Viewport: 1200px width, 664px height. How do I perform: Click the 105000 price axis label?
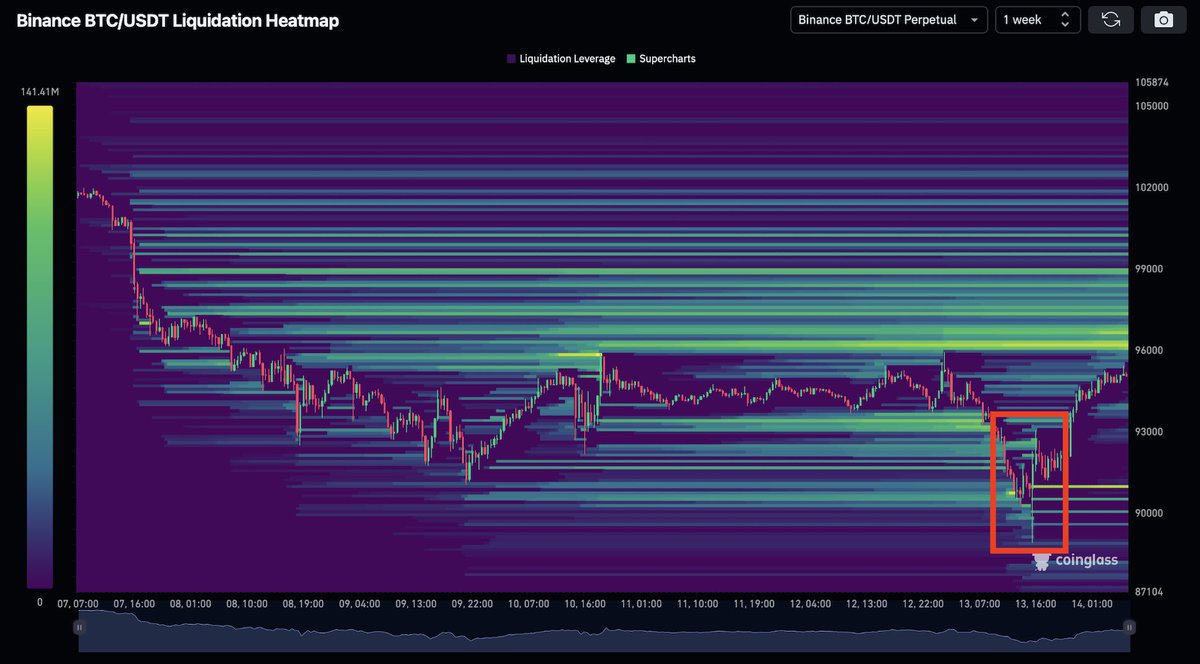click(x=1152, y=106)
